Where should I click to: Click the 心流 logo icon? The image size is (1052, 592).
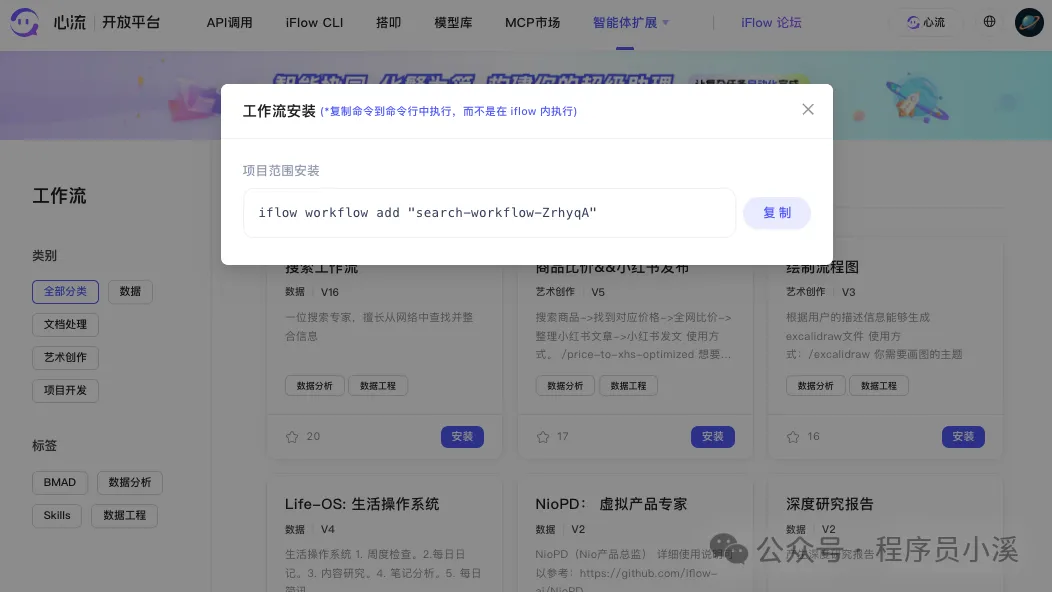coord(23,22)
